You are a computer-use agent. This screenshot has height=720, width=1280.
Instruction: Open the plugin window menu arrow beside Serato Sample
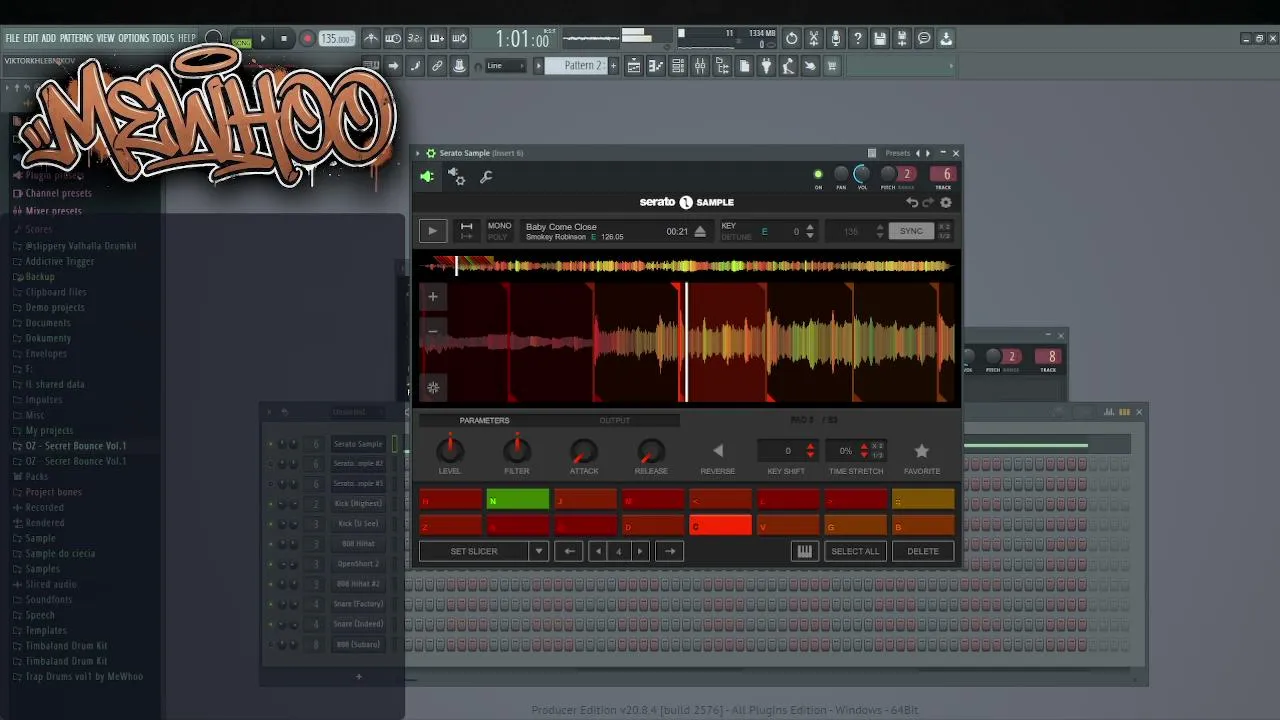click(x=419, y=153)
